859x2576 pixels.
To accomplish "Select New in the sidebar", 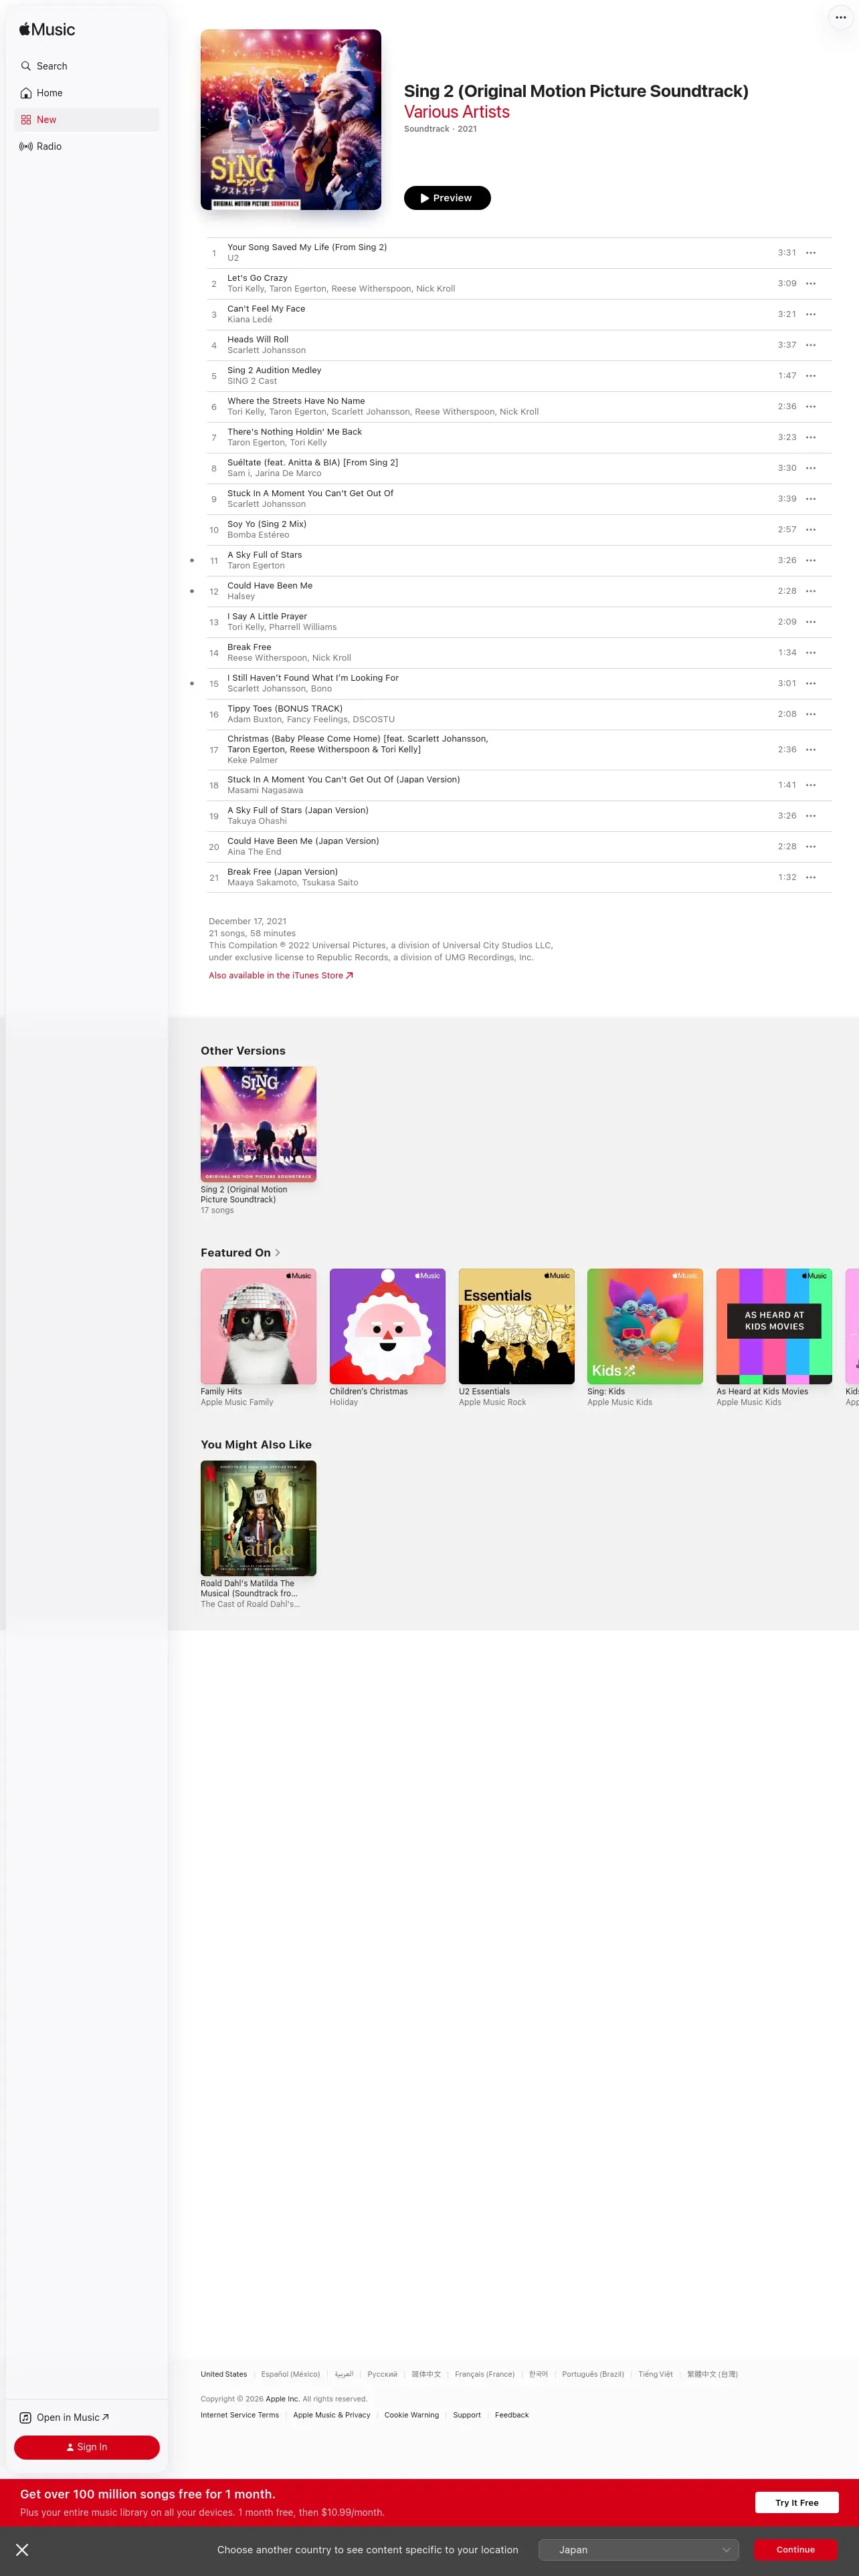I will (x=86, y=120).
